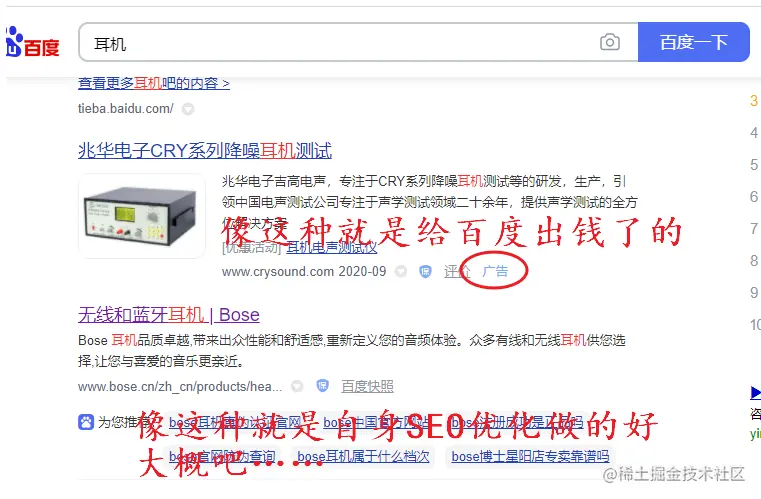The image size is (761, 499).
Task: Open camera image search icon
Action: [x=610, y=42]
